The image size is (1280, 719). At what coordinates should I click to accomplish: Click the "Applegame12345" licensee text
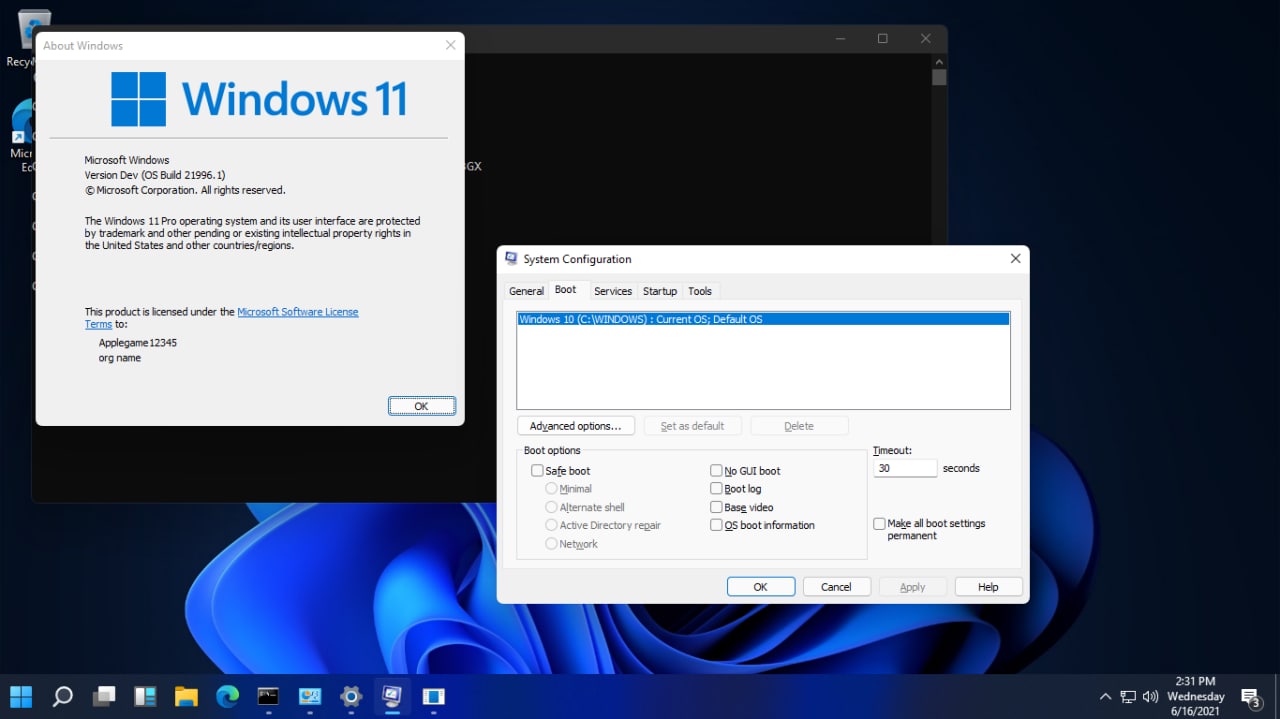pos(138,342)
